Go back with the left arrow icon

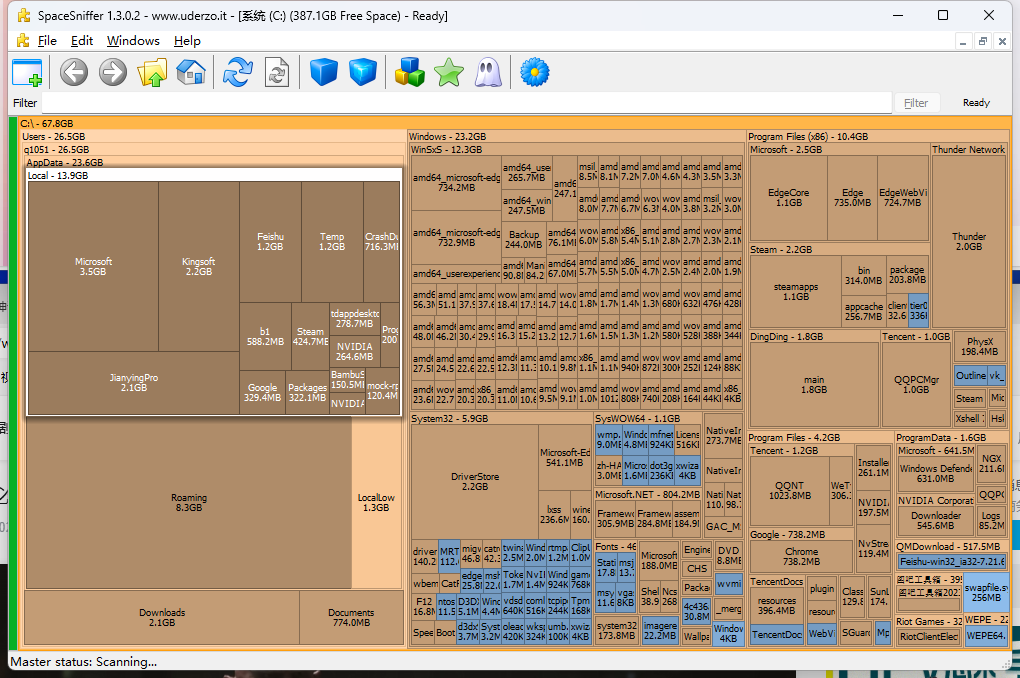(74, 72)
